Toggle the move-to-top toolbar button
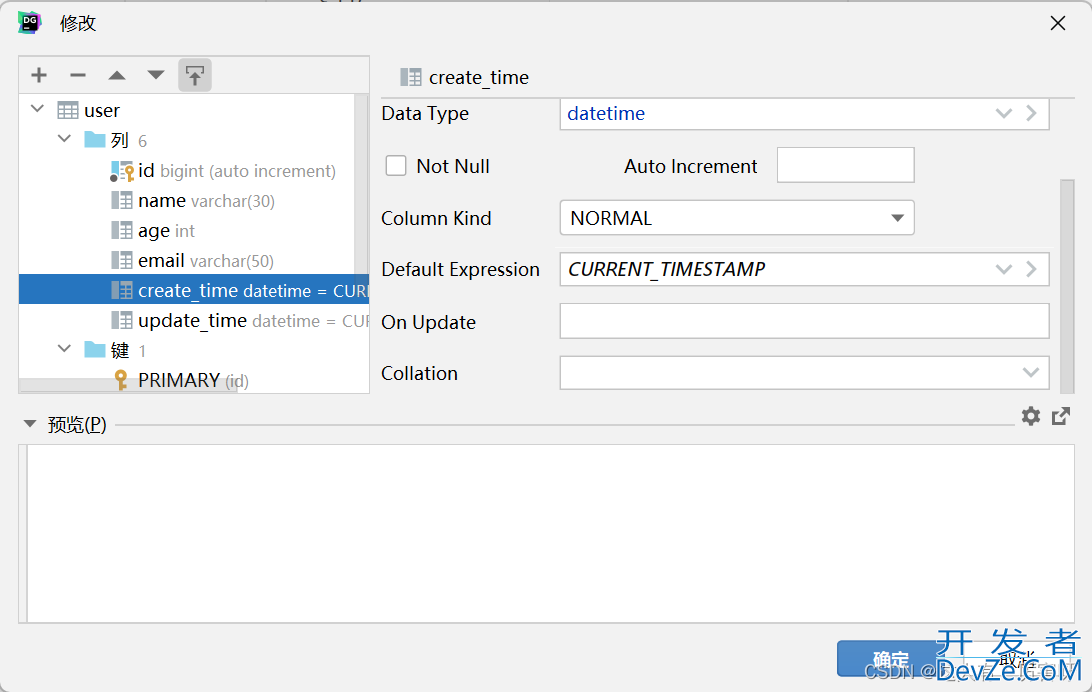 pyautogui.click(x=195, y=75)
